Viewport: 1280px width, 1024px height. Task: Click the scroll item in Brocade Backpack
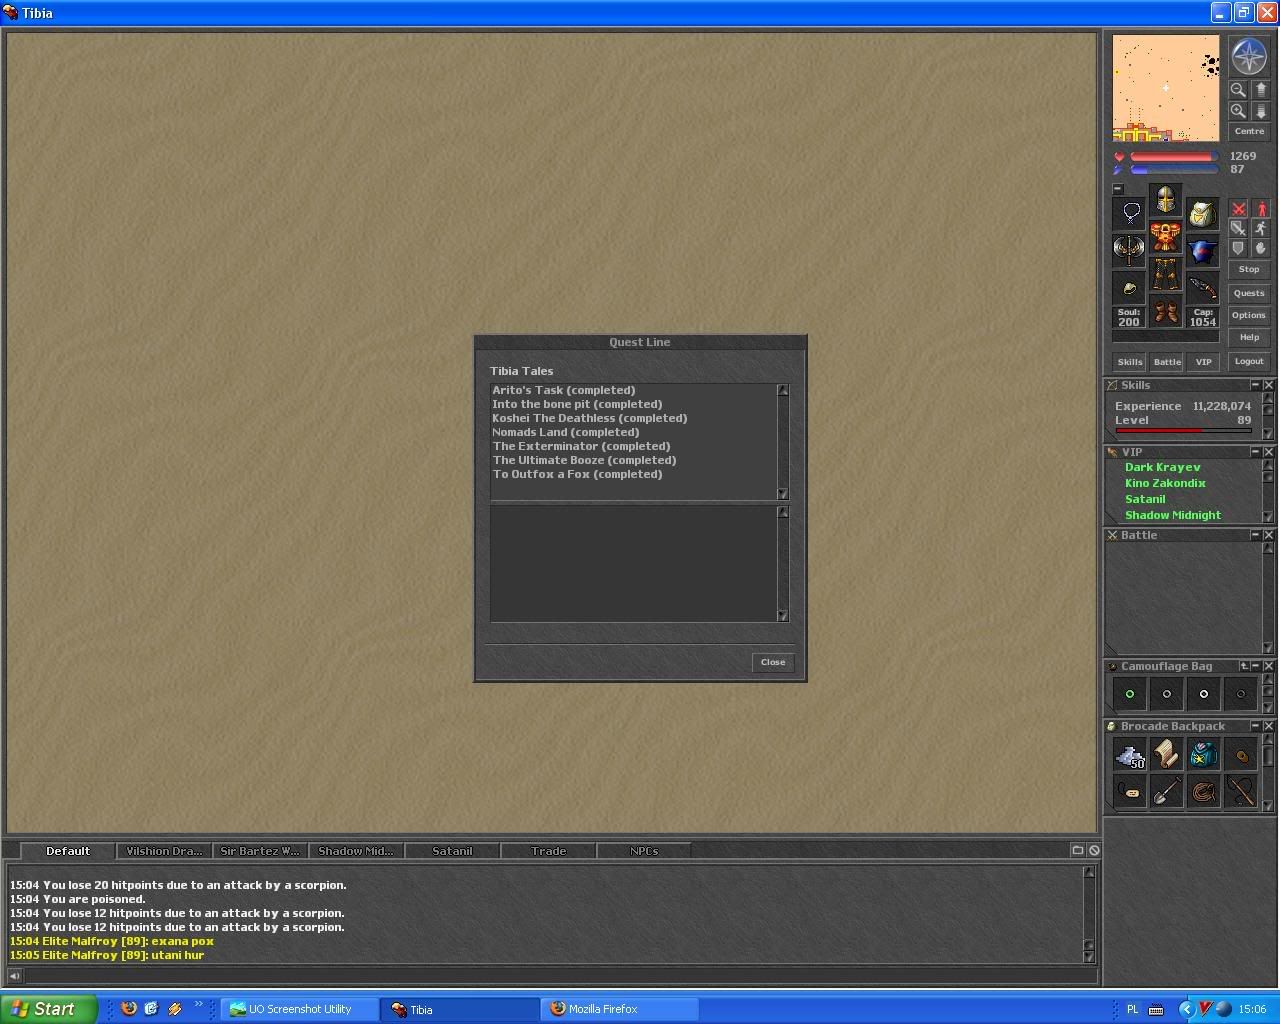point(1167,755)
